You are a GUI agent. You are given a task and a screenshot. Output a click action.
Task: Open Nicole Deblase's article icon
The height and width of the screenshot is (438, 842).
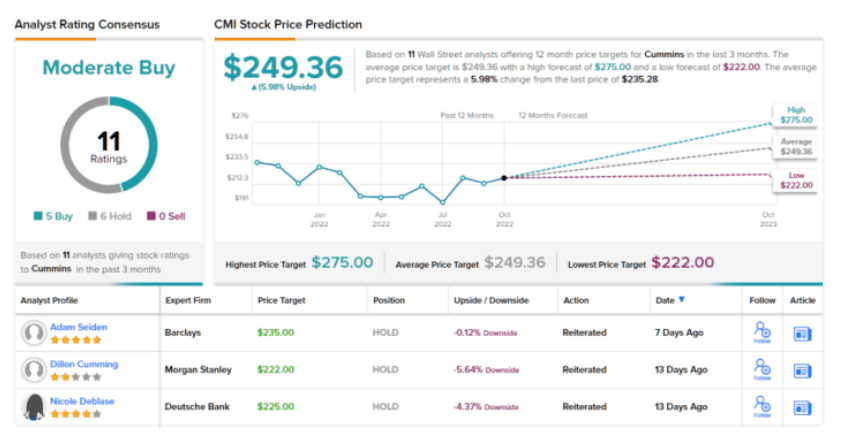[802, 407]
